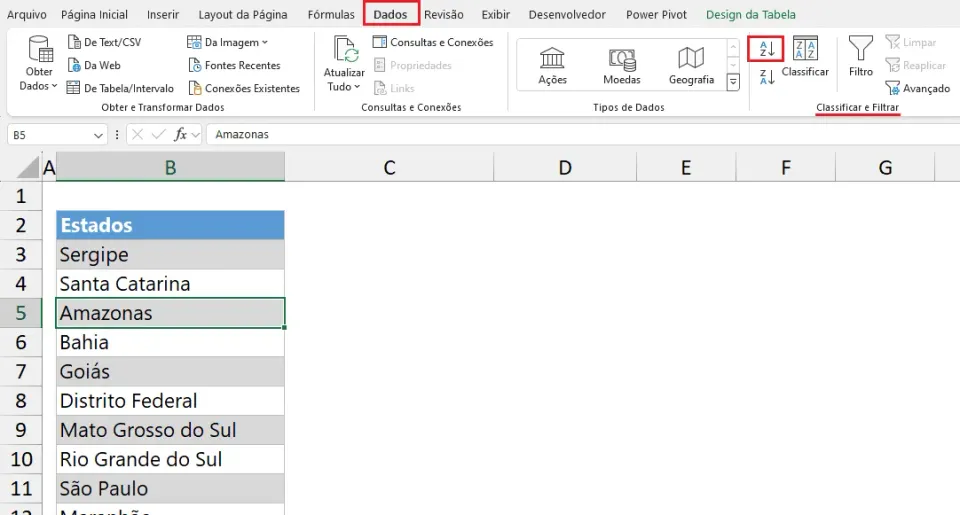Cancel the formula bar entry with X
Screen dimensions: 960x515
click(x=137, y=134)
